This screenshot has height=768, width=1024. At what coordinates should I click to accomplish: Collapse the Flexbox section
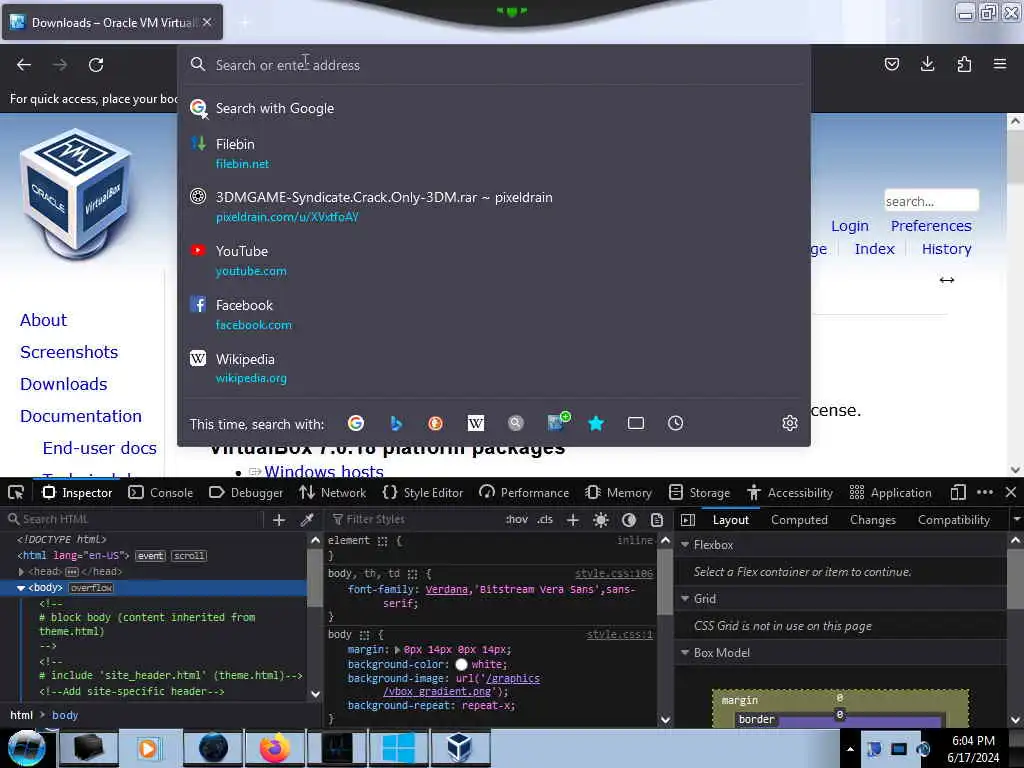click(x=685, y=544)
